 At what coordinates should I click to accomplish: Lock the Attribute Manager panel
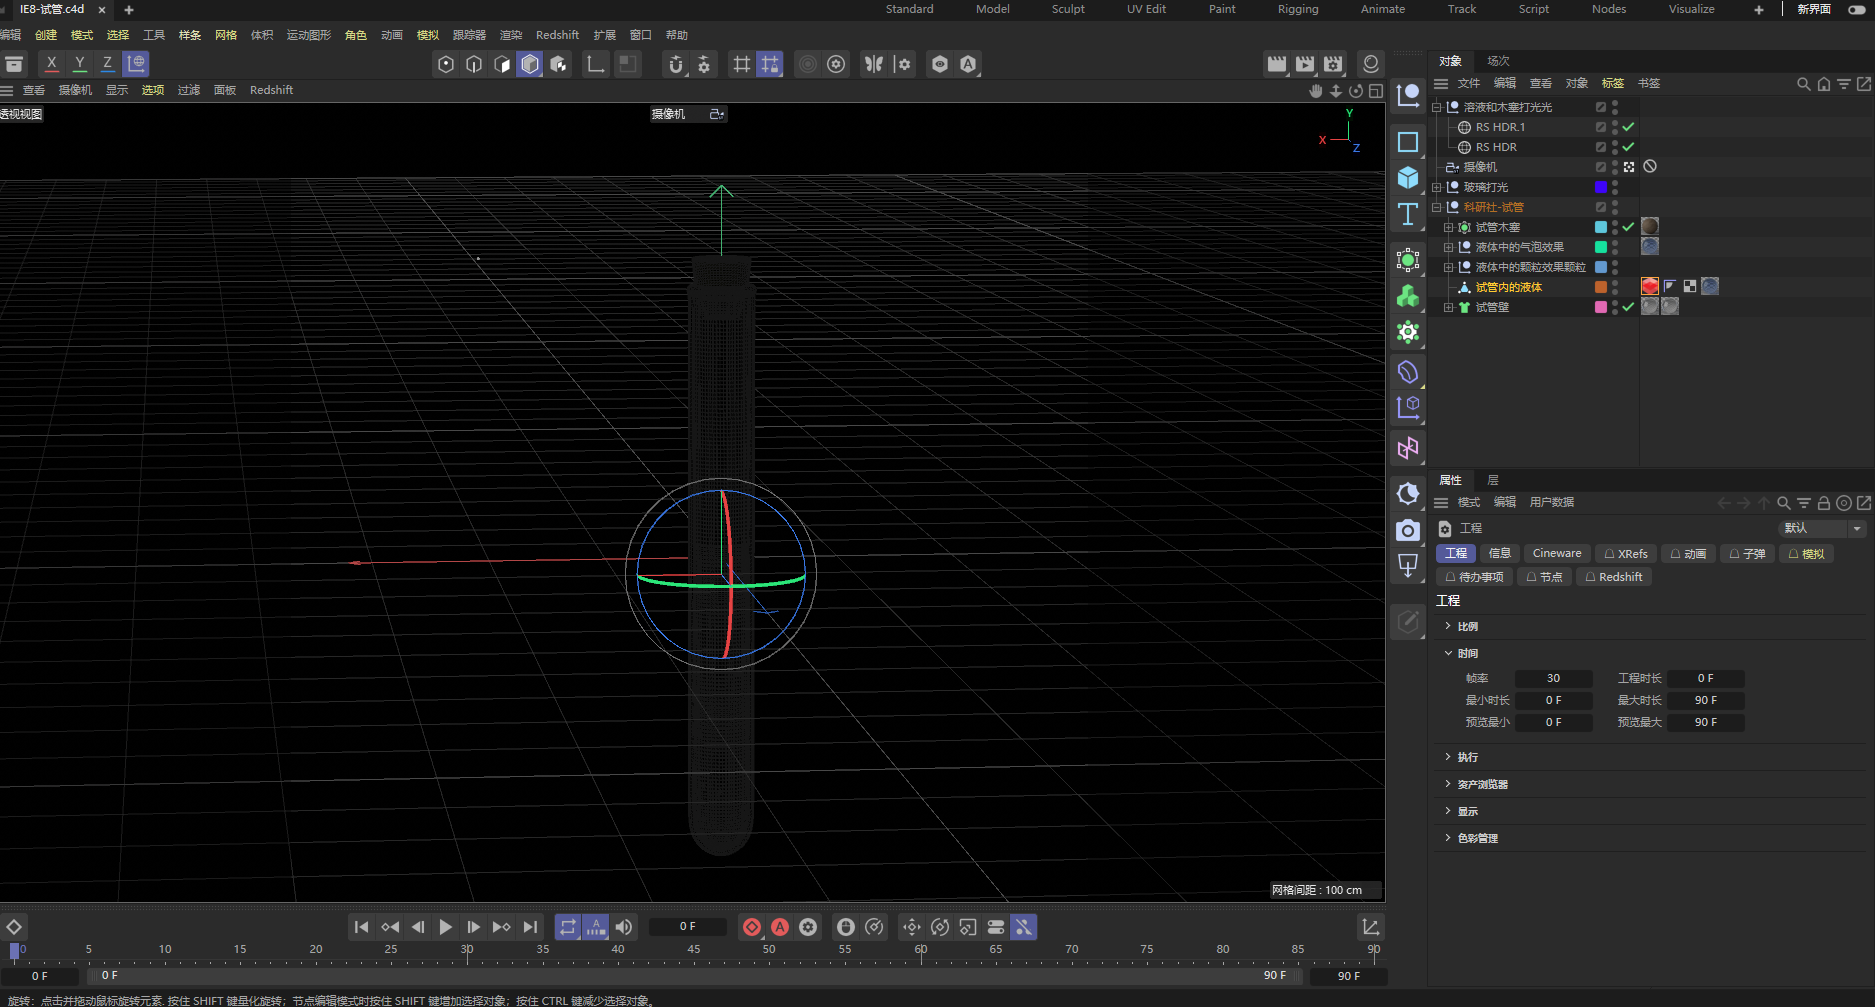(1824, 503)
